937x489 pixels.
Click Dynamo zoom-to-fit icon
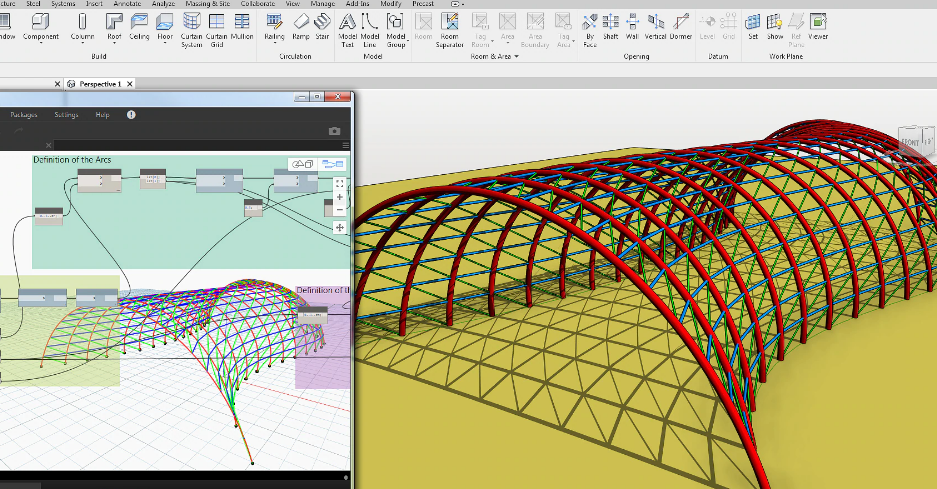(339, 184)
